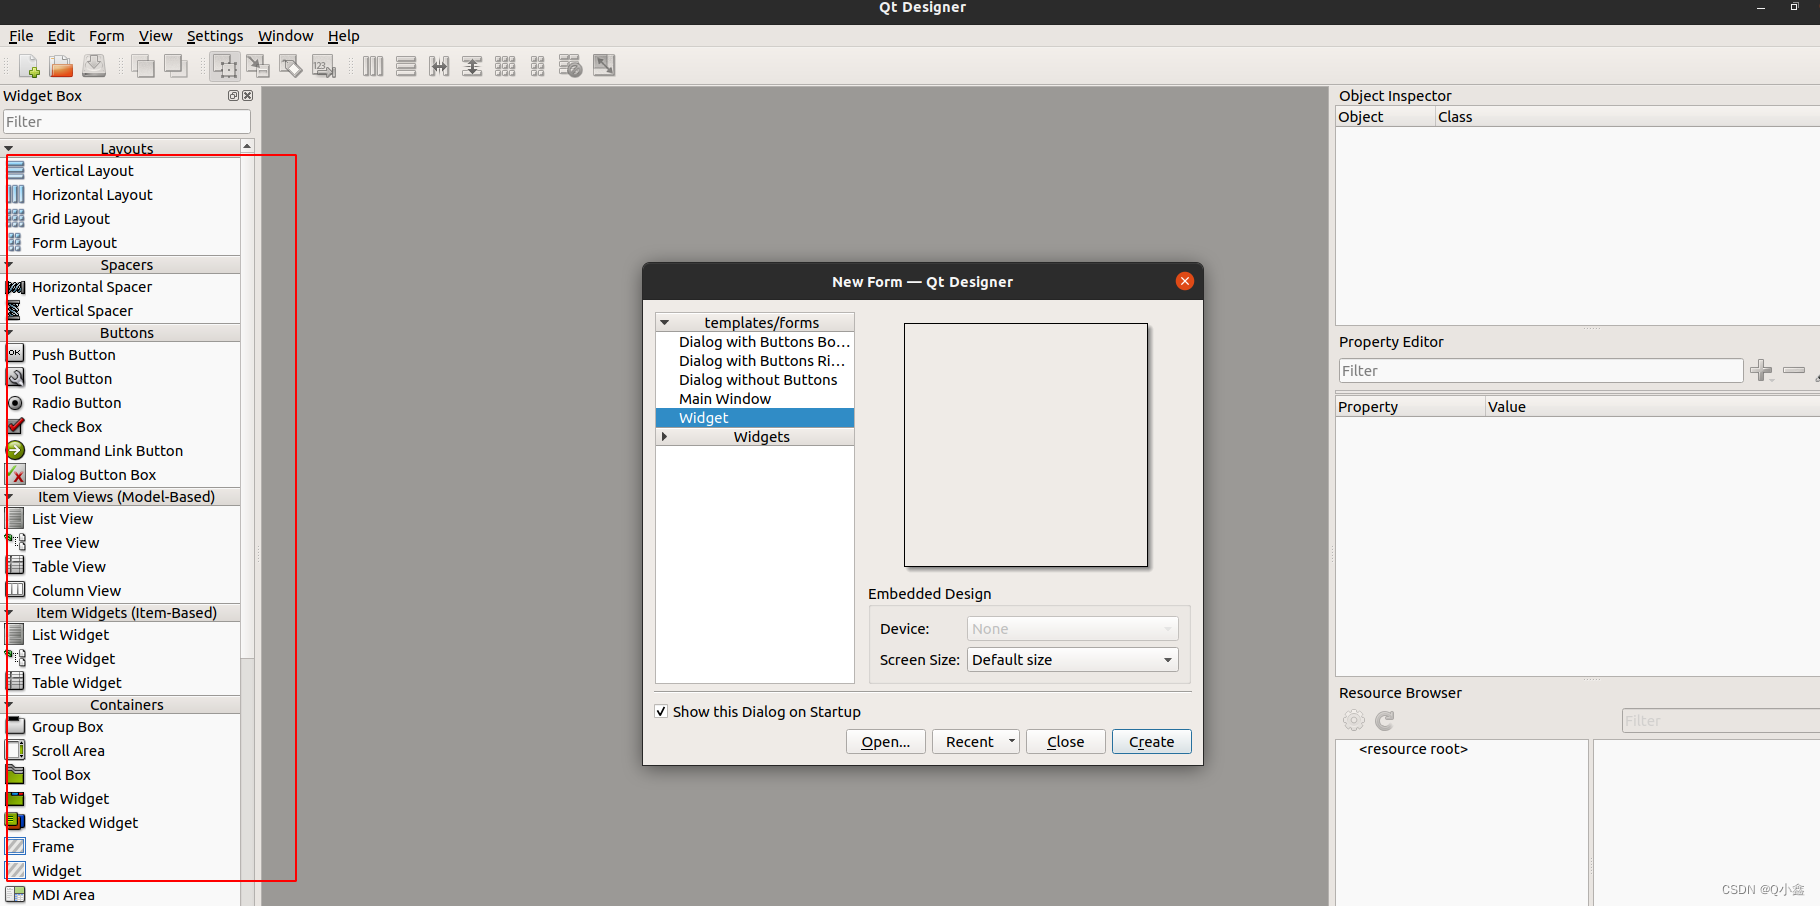
Task: Open the Recent button dropdown arrow
Action: click(1012, 742)
